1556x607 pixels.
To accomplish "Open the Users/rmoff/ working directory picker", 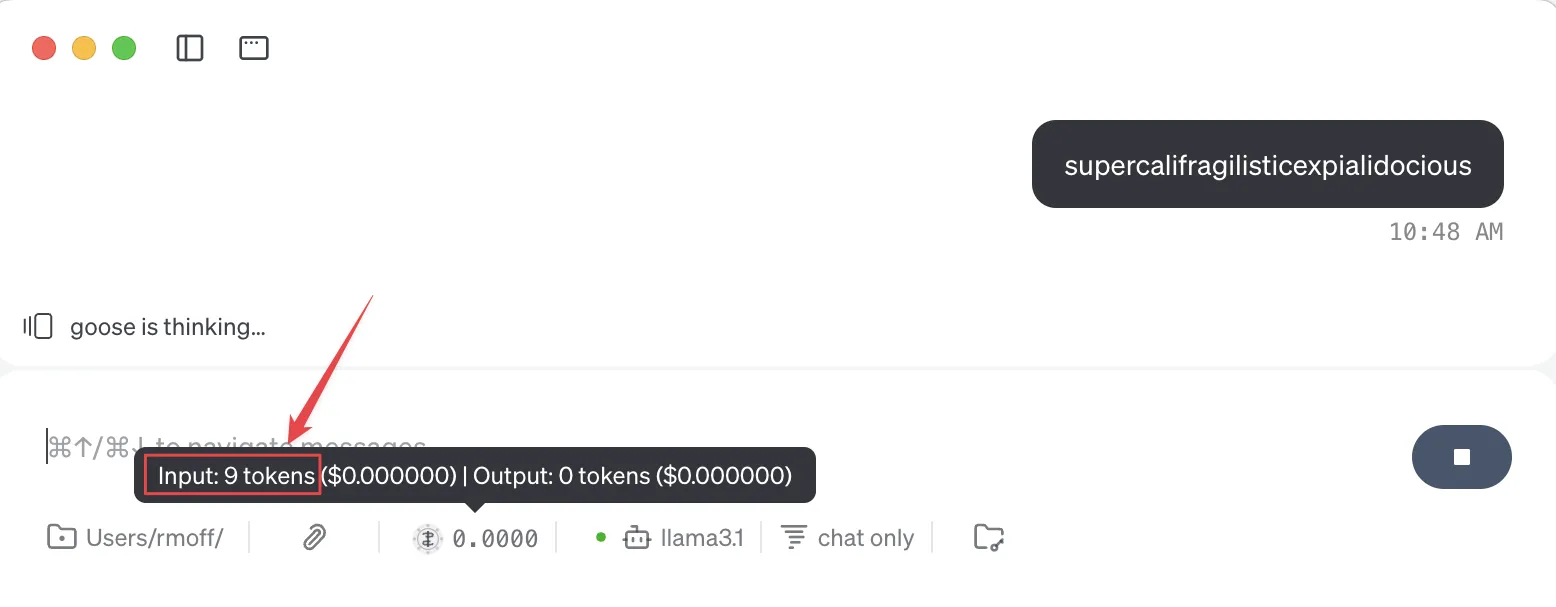I will point(154,538).
